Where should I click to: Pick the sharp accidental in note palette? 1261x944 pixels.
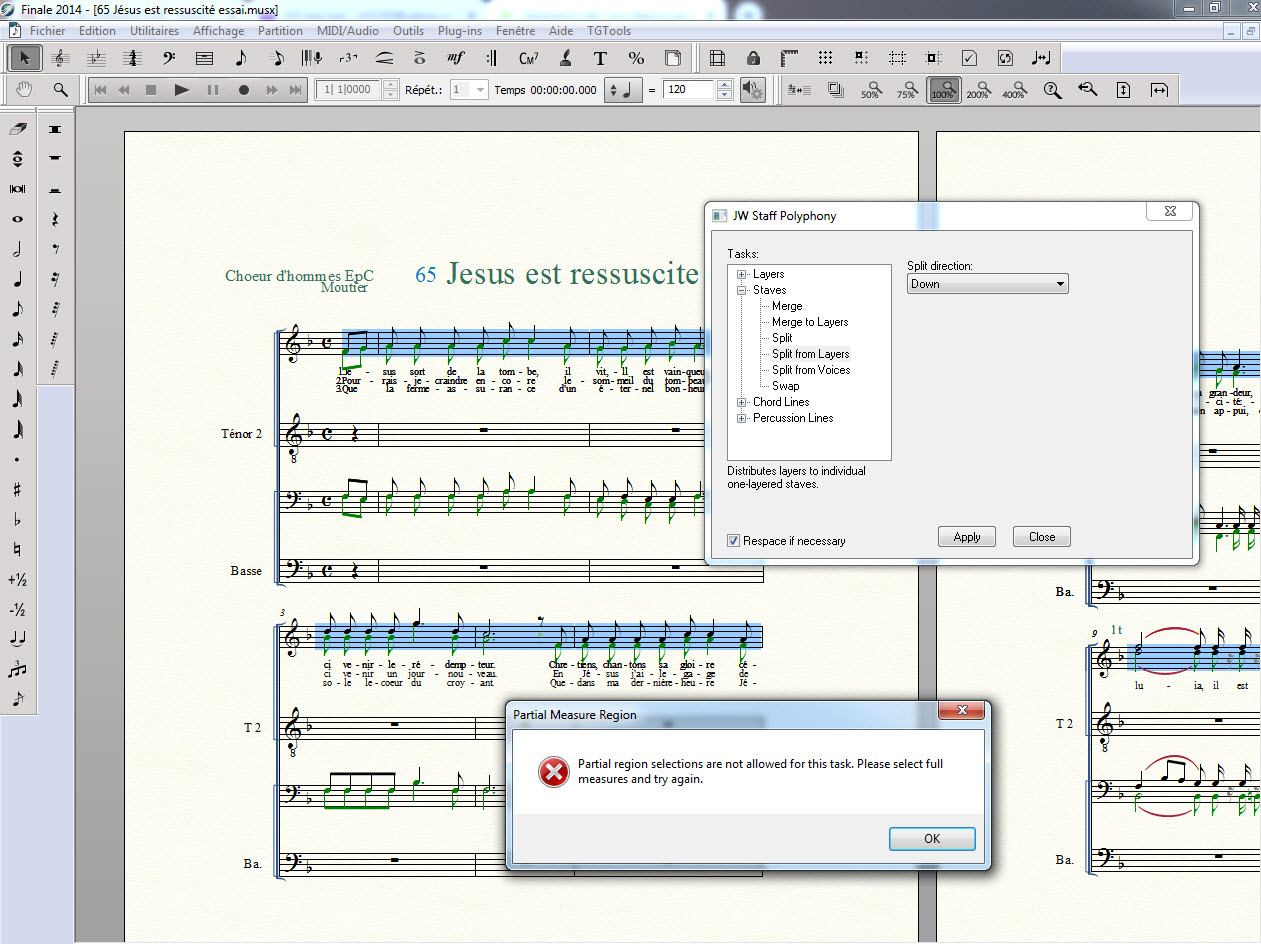[x=17, y=490]
